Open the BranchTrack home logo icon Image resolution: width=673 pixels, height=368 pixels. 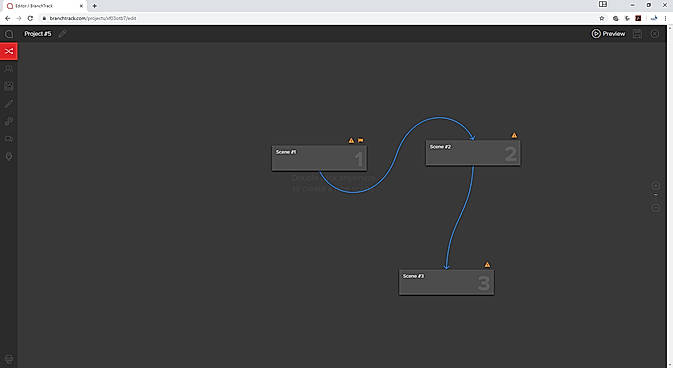(9, 34)
